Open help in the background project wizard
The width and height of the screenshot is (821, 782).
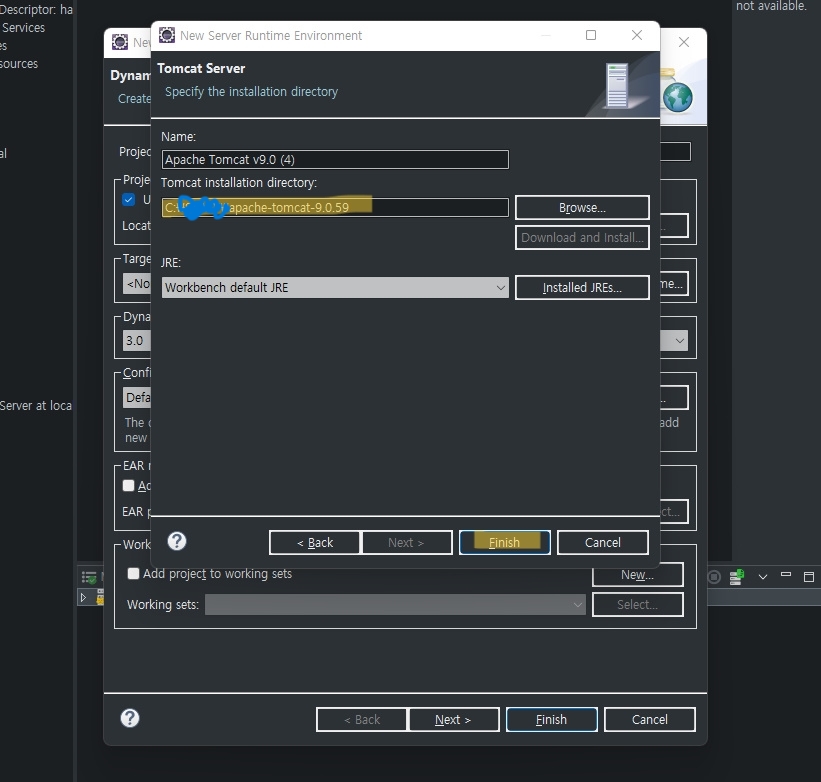pyautogui.click(x=130, y=718)
